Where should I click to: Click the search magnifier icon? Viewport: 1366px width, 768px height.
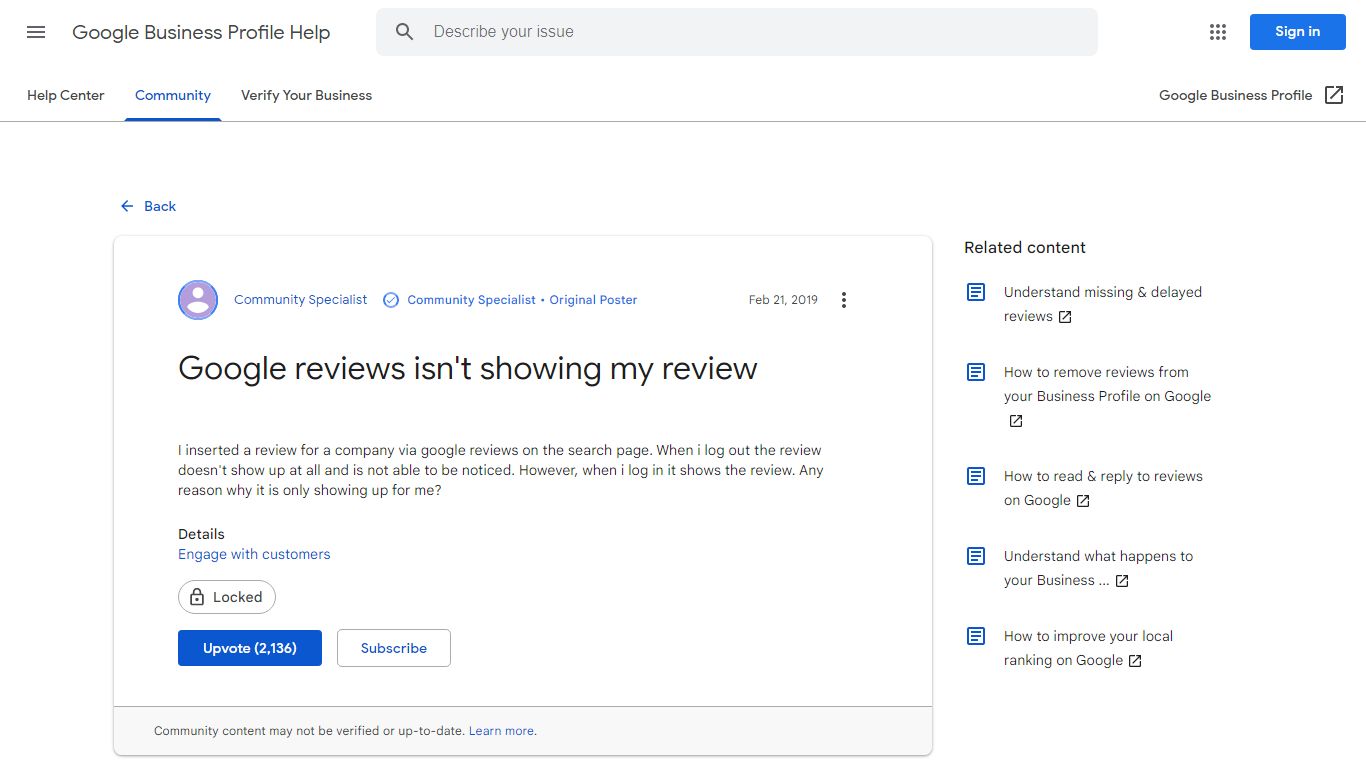[404, 32]
